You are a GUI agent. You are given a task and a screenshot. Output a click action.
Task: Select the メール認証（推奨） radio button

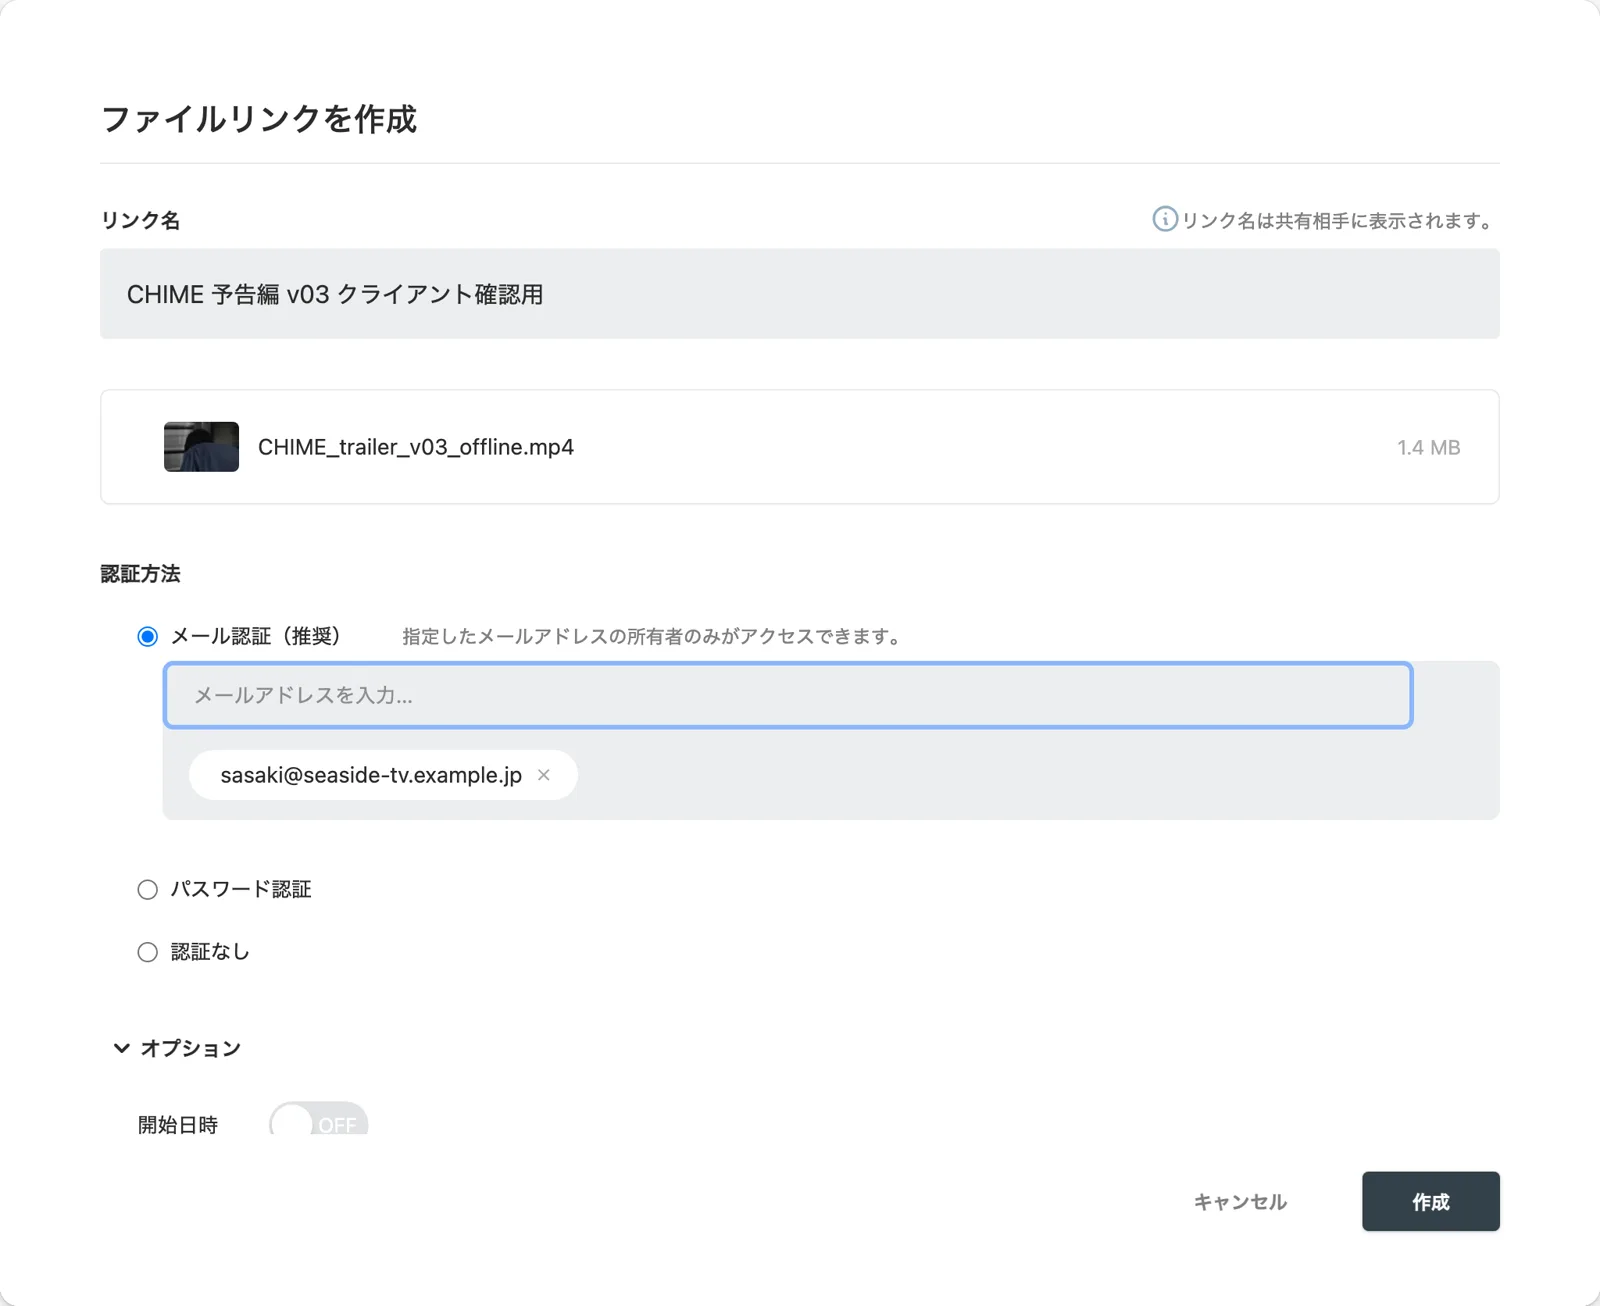click(147, 637)
